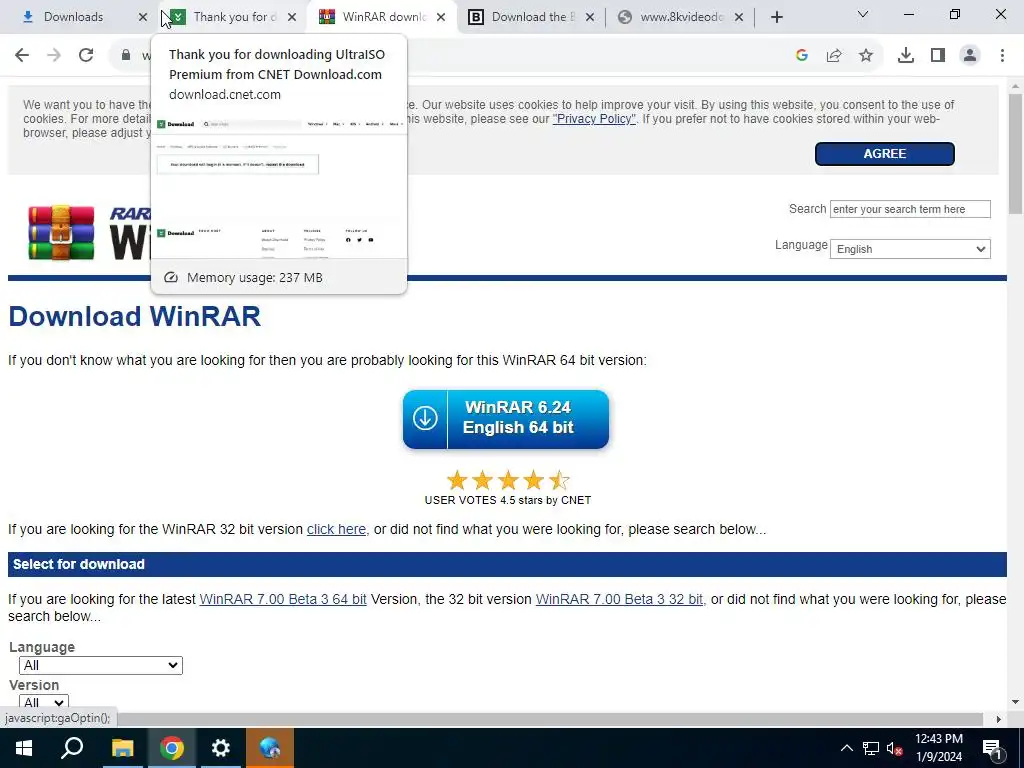1024x768 pixels.
Task: Focus the site search input field
Action: click(910, 209)
